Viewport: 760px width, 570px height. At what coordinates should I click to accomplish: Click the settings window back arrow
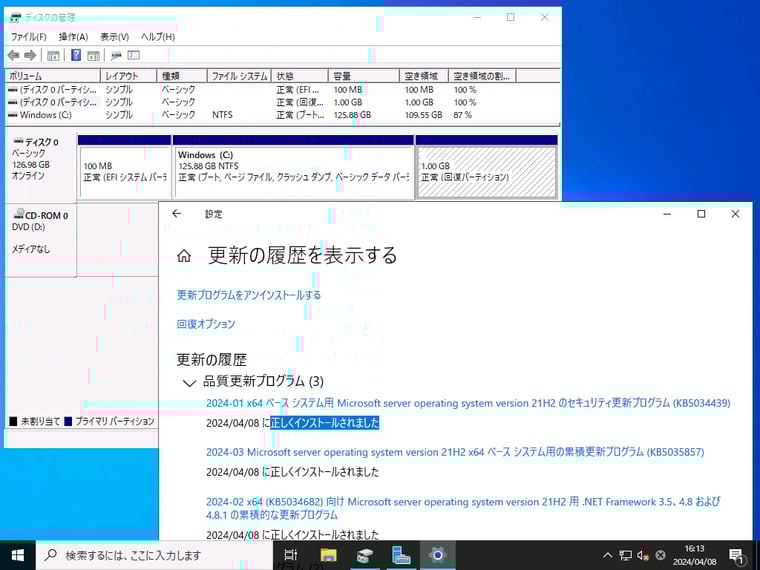[177, 213]
